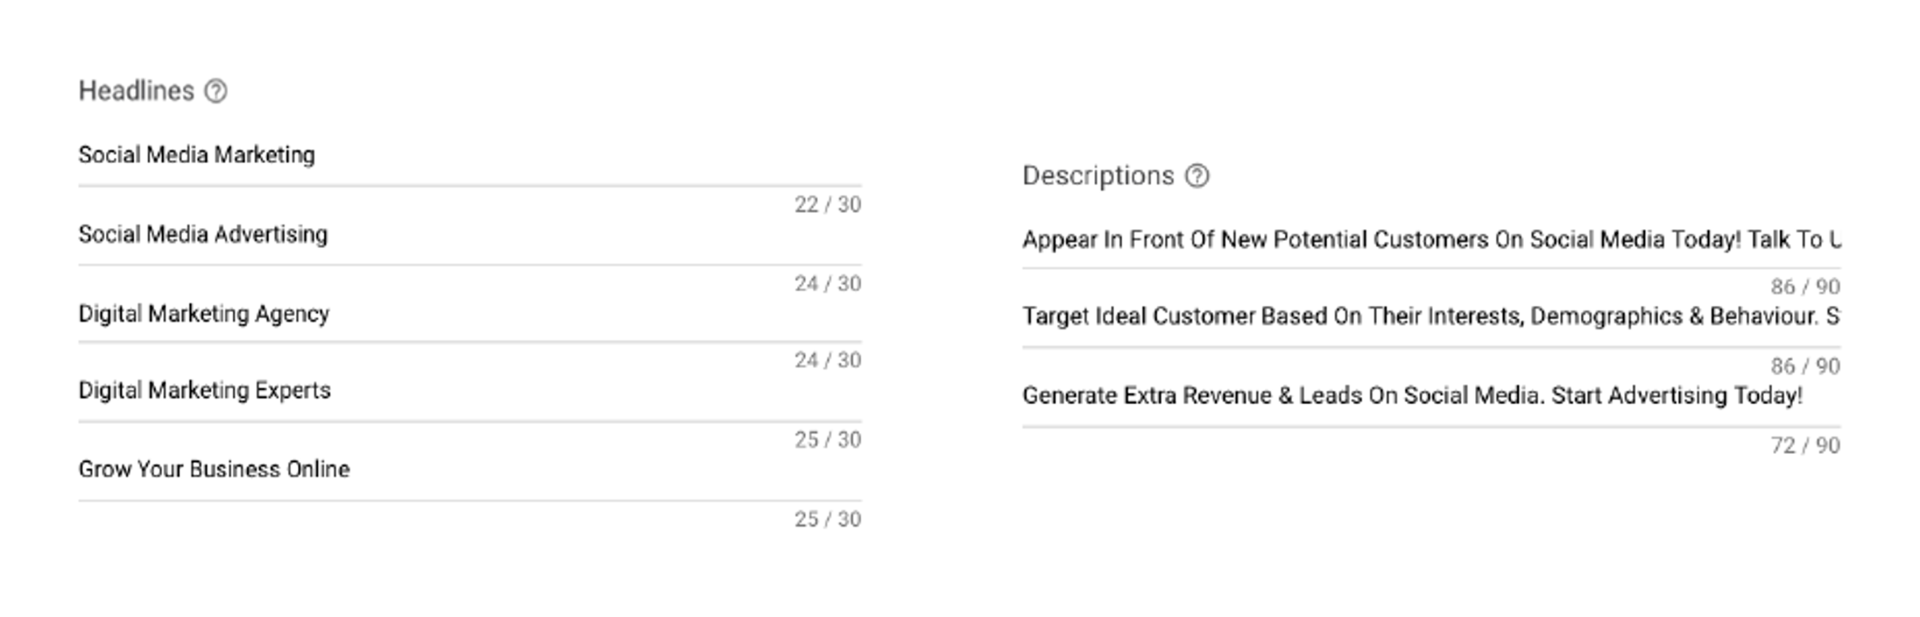The width and height of the screenshot is (1920, 617).
Task: Select the 22 / 30 character counter
Action: (x=827, y=205)
